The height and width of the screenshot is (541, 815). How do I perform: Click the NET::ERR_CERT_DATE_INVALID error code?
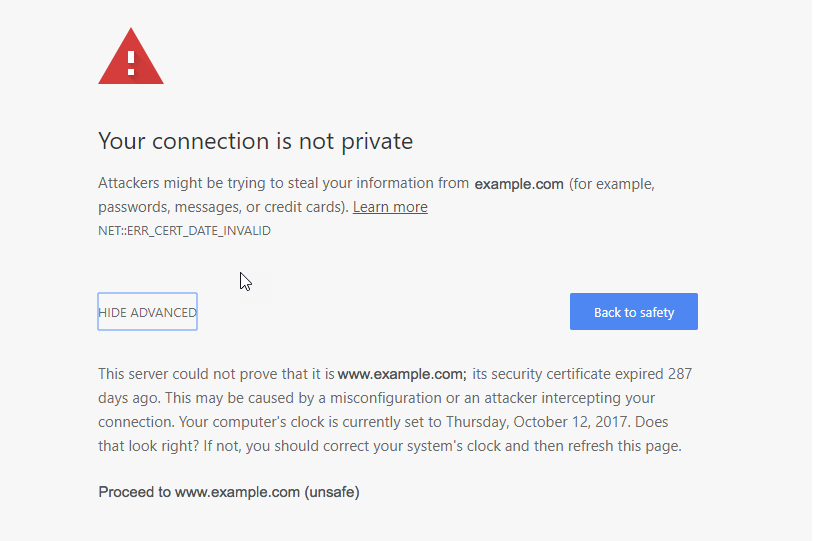(x=184, y=230)
